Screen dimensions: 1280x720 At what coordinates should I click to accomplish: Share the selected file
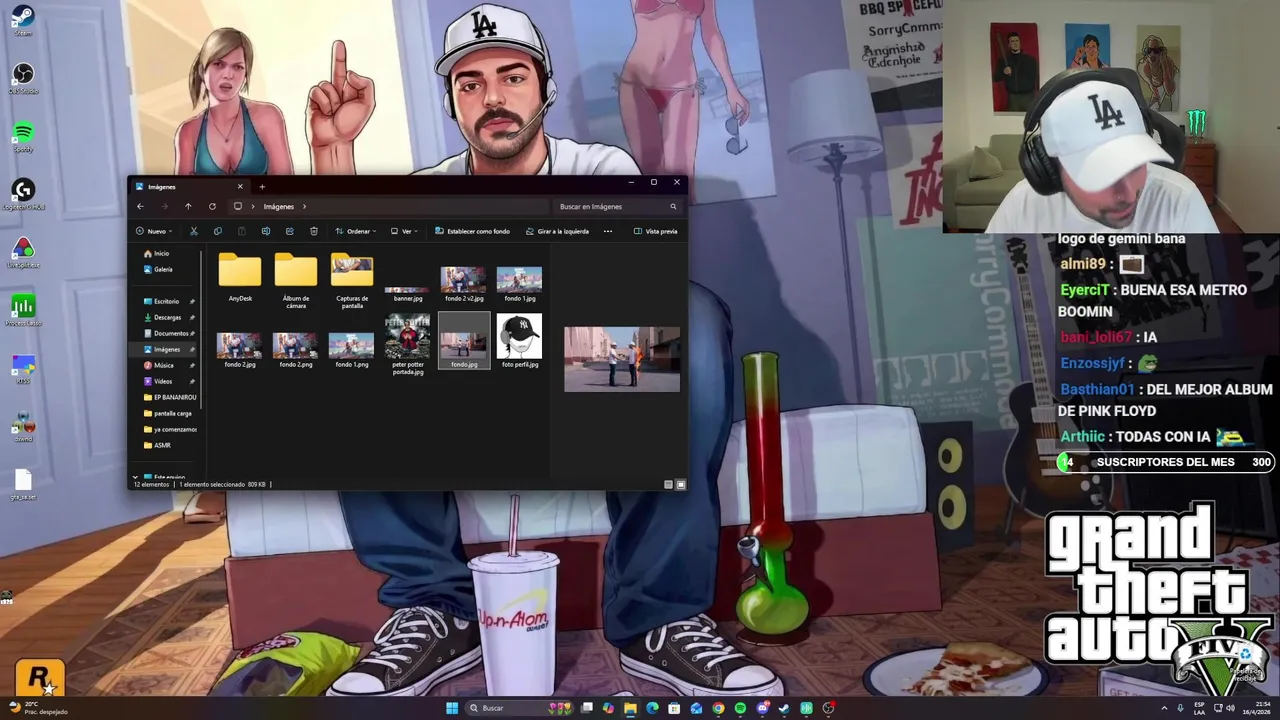[289, 231]
